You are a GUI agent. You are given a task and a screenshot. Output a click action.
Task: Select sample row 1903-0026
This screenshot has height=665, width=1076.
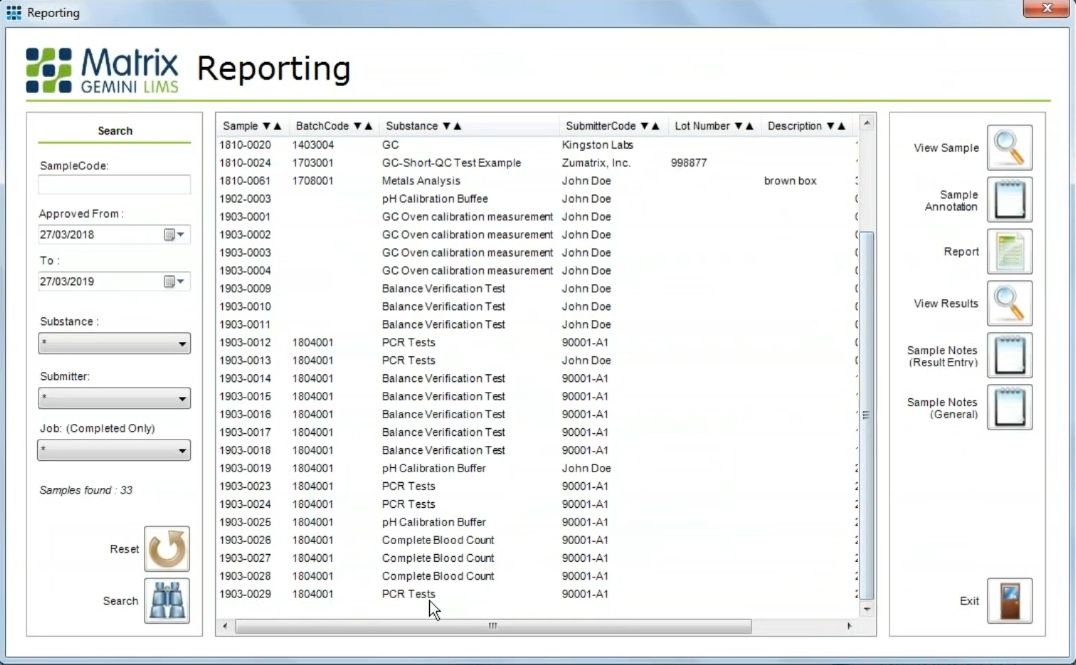click(537, 540)
